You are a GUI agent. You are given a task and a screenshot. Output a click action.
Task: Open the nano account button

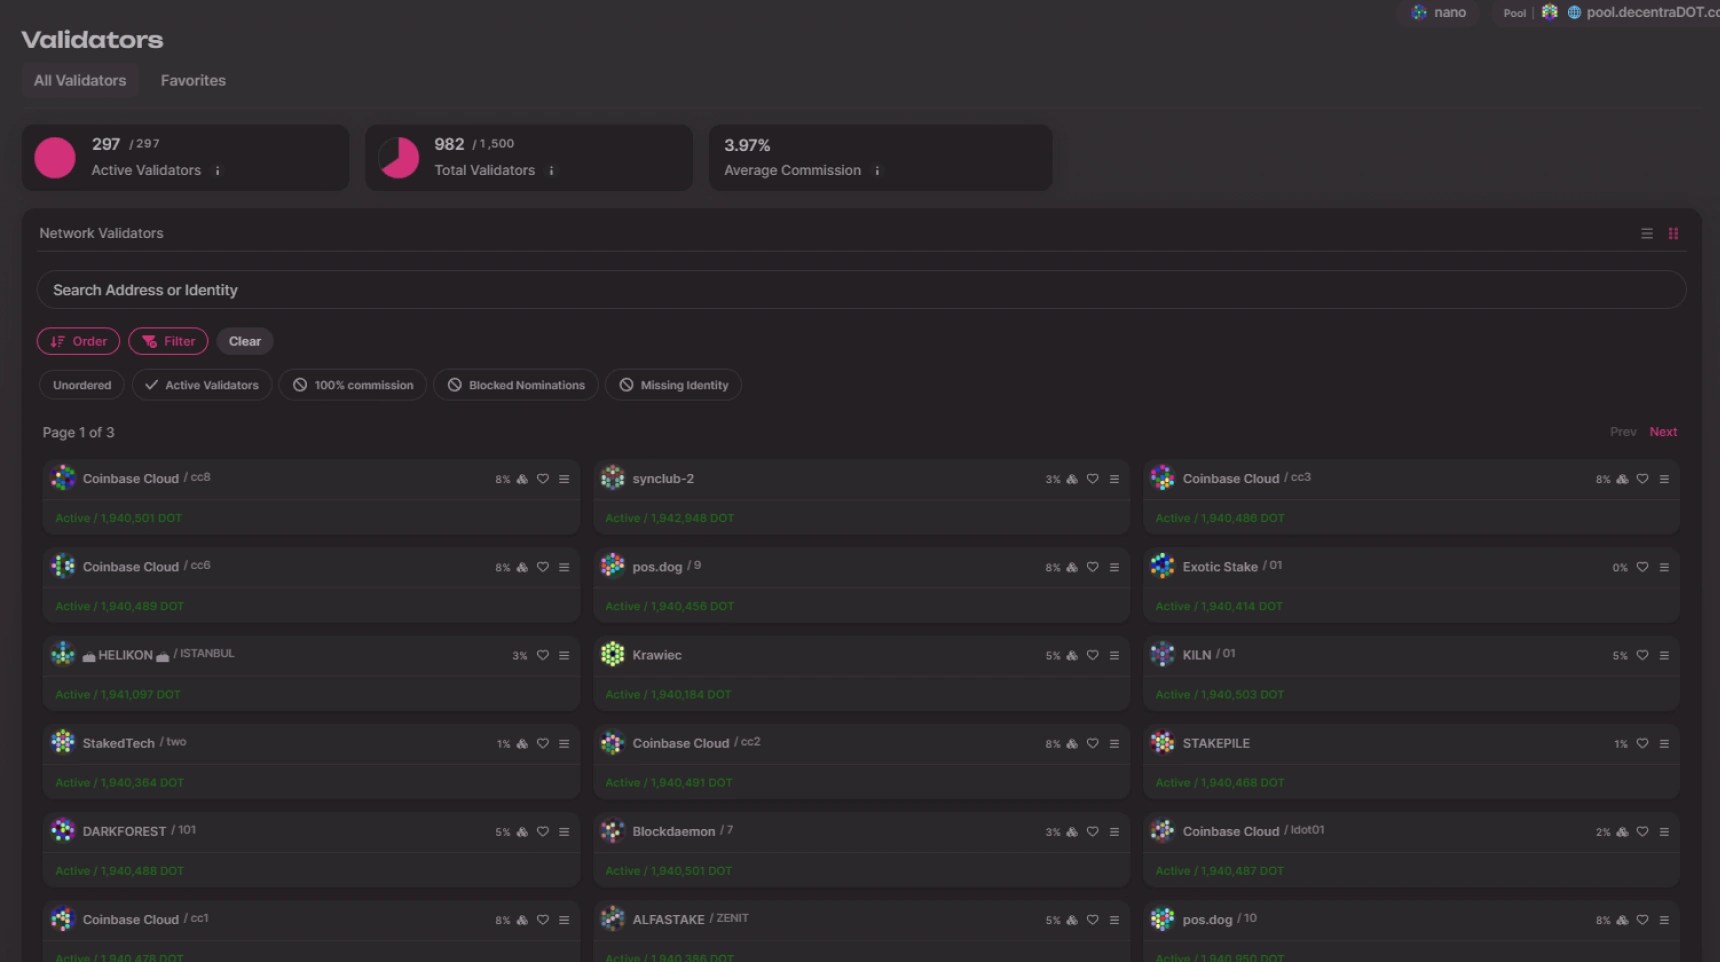pos(1439,13)
